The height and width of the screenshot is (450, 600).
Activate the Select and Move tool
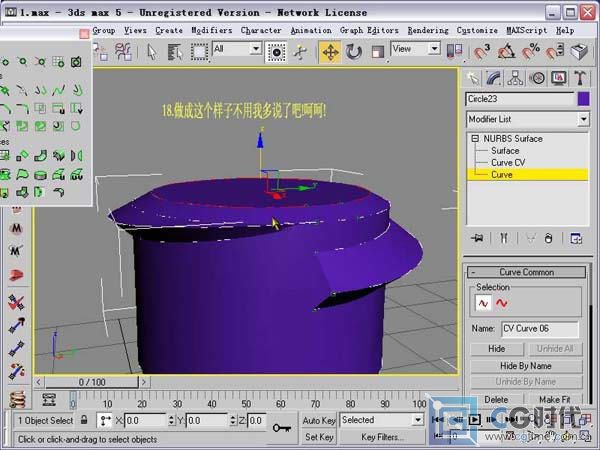[x=330, y=52]
